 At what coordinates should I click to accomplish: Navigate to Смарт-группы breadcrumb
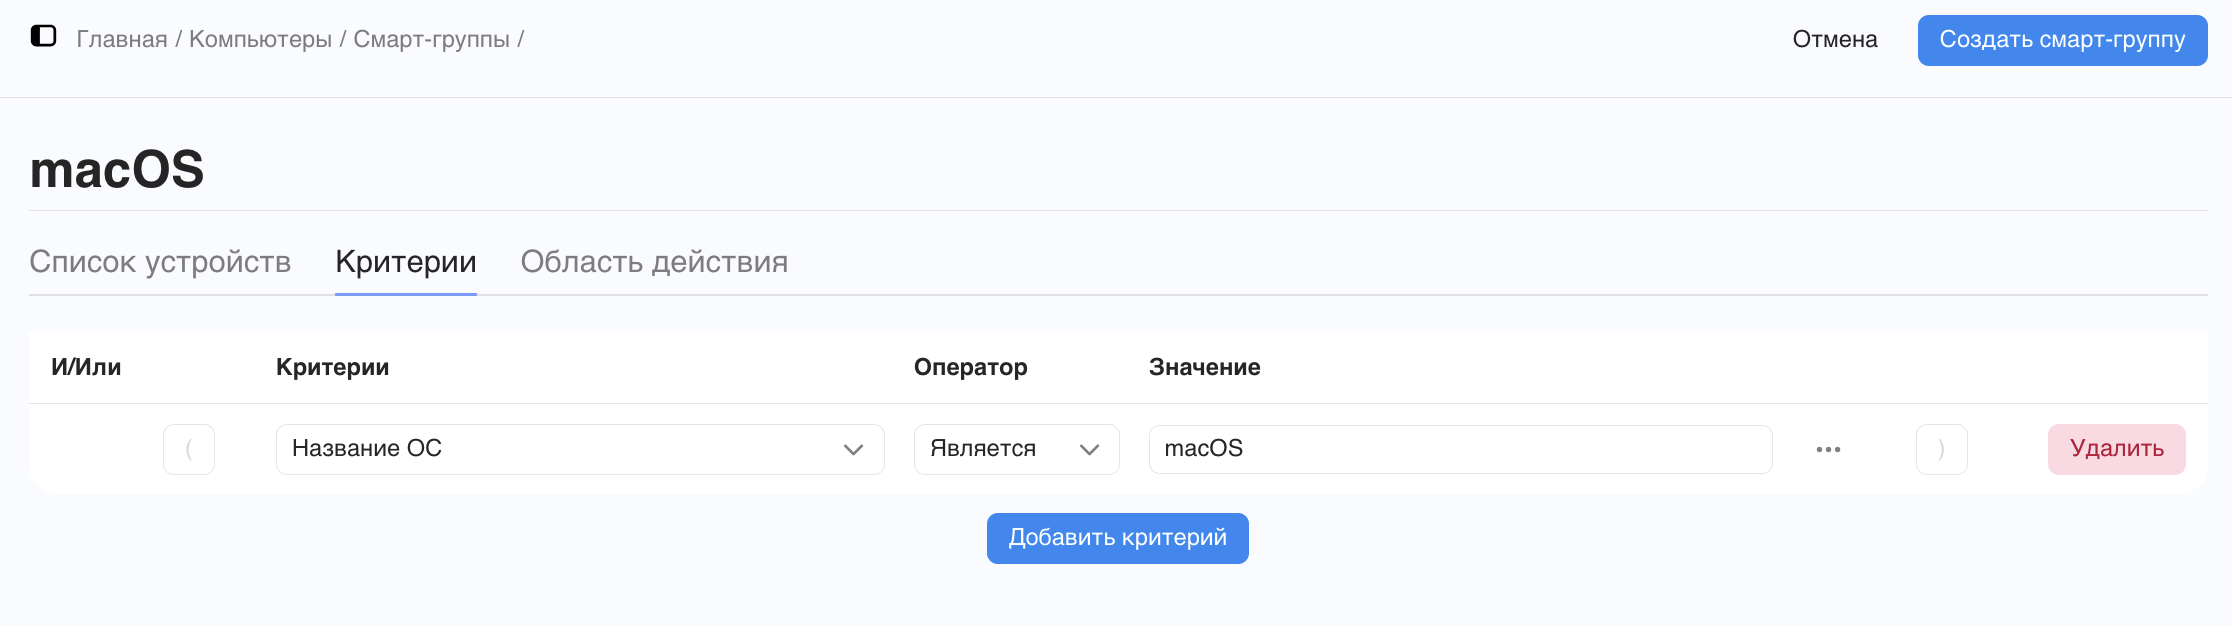click(432, 40)
